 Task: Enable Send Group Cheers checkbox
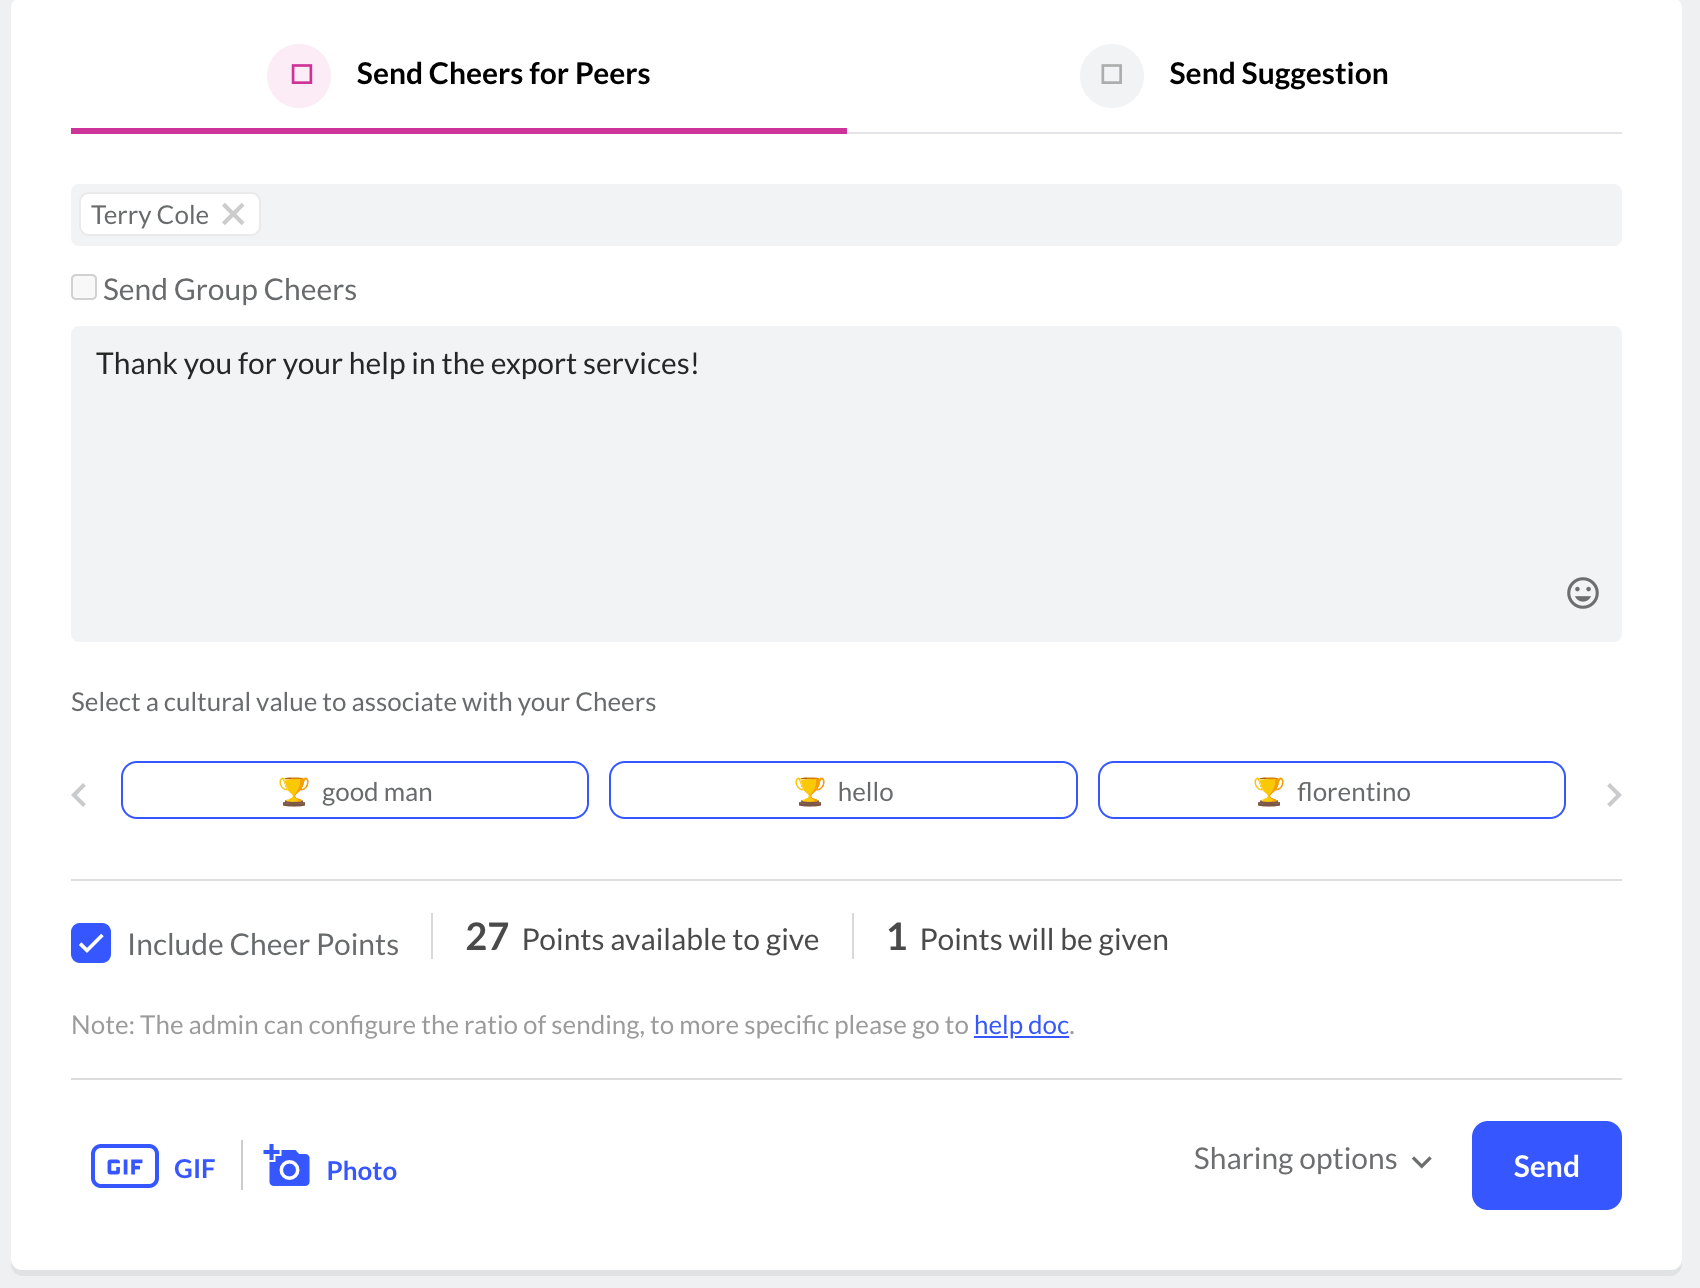pyautogui.click(x=84, y=288)
